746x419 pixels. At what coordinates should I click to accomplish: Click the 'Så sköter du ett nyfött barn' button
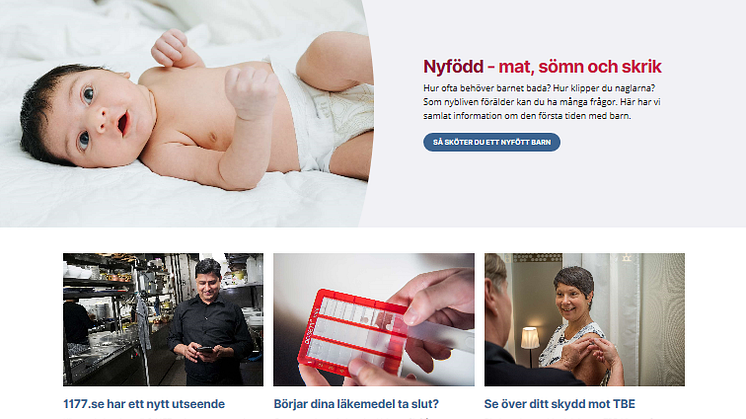[491, 142]
